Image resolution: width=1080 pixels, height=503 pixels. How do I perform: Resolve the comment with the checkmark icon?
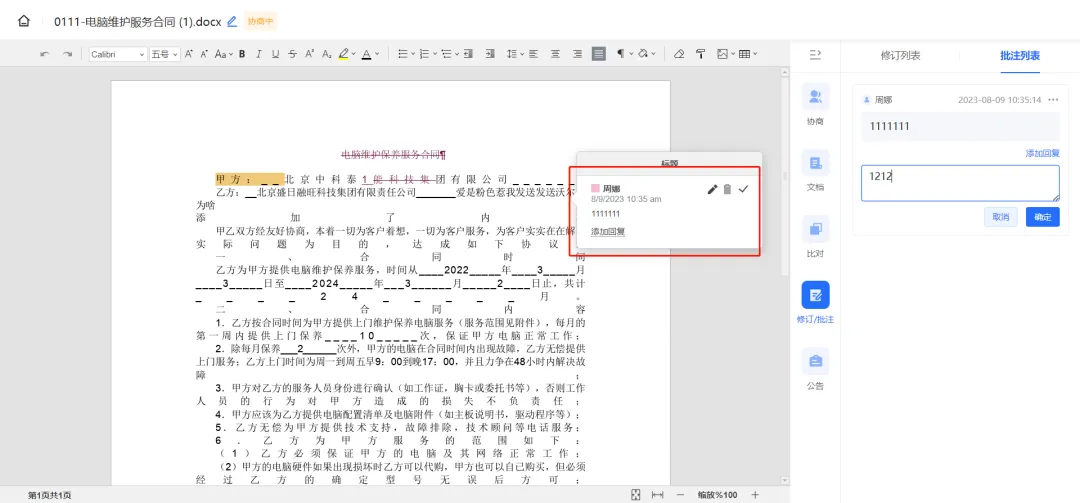tap(743, 189)
